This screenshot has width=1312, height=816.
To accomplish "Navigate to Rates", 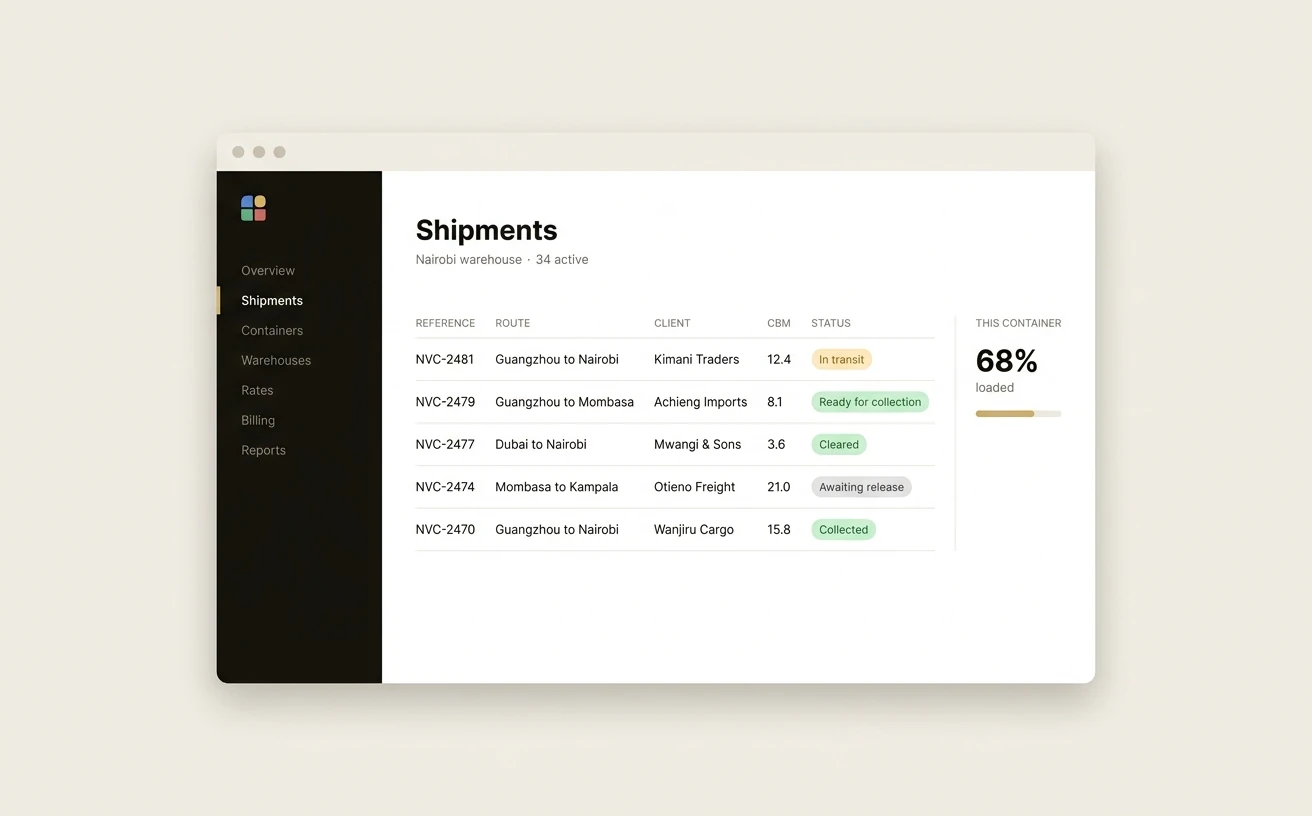I will click(x=257, y=390).
